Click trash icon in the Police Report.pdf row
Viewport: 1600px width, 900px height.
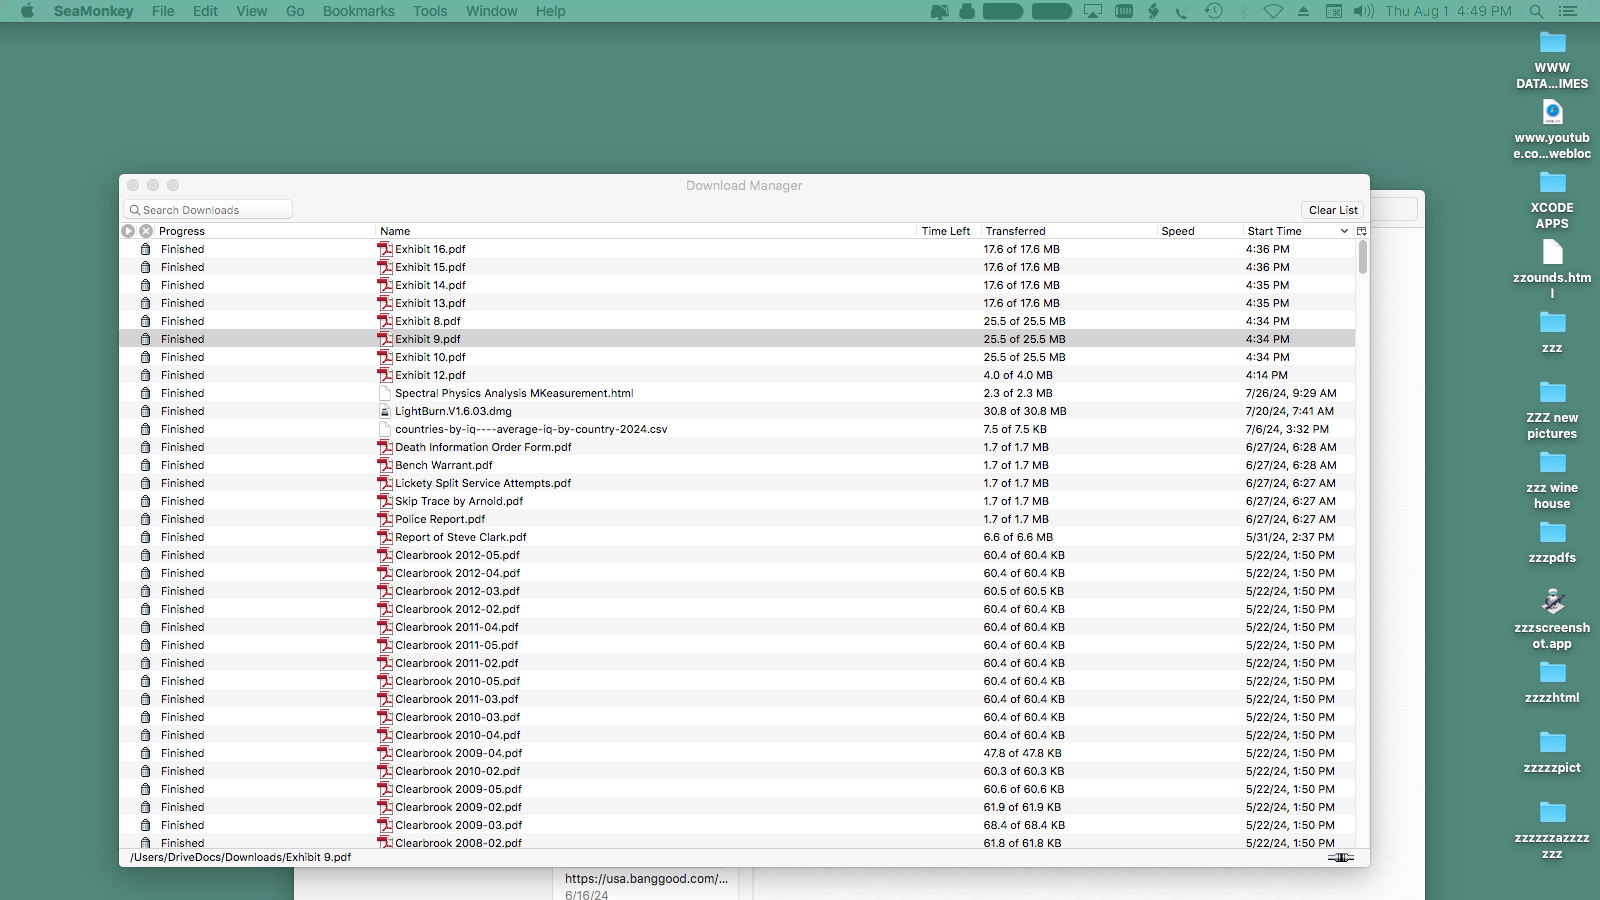point(146,519)
